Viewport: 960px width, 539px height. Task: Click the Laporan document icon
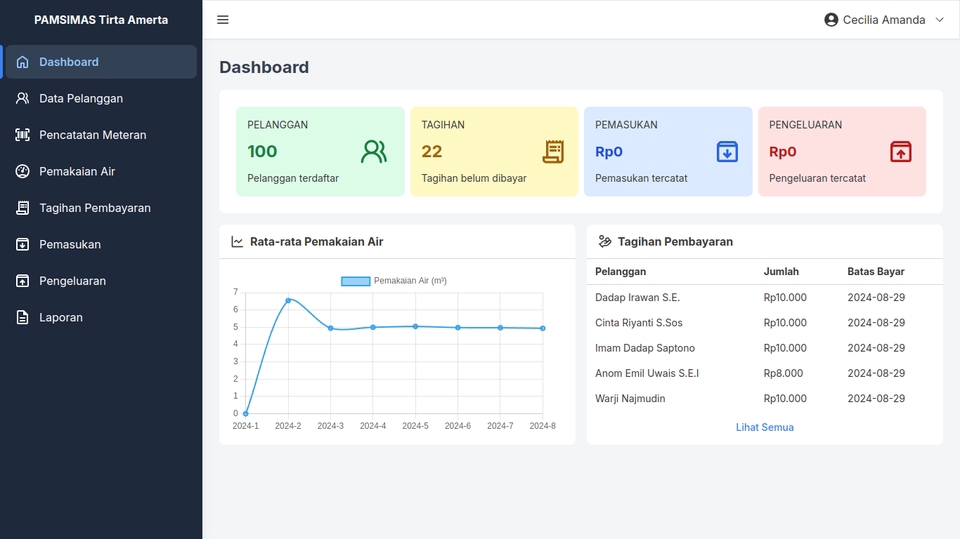[x=23, y=317]
